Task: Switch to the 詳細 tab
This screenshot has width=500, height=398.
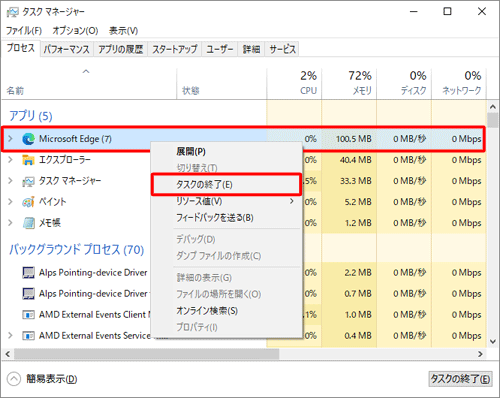Action: 251,49
